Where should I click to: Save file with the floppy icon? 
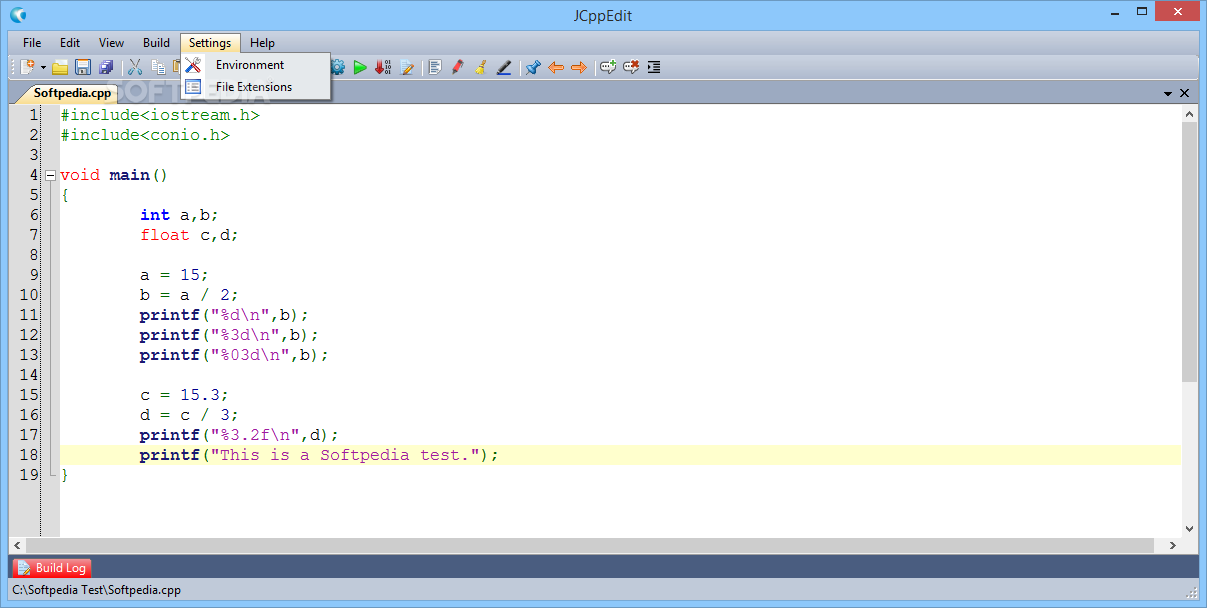coord(83,67)
